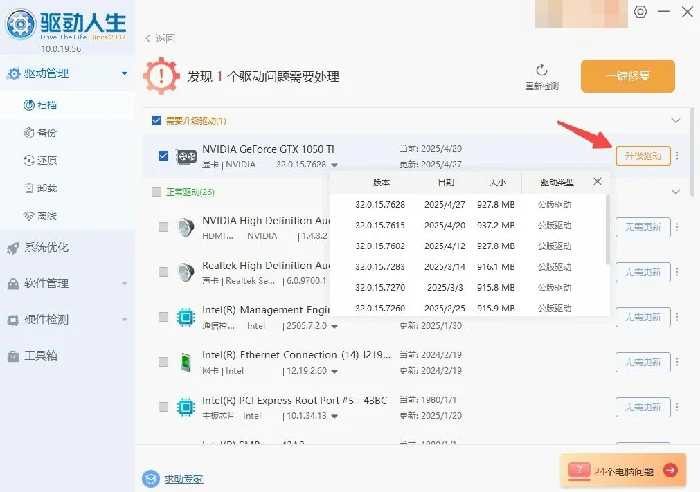The height and width of the screenshot is (492, 700).
Task: Click the orange 一键修复 button
Action: coord(628,76)
